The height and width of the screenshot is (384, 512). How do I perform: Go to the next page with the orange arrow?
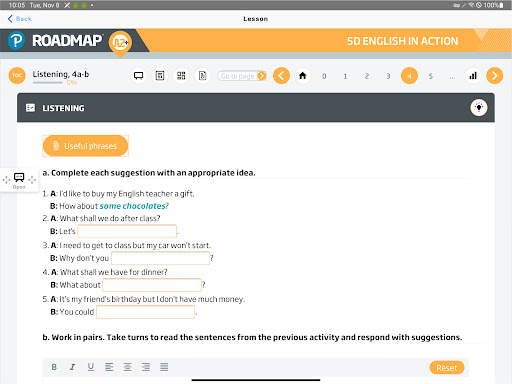(x=495, y=76)
